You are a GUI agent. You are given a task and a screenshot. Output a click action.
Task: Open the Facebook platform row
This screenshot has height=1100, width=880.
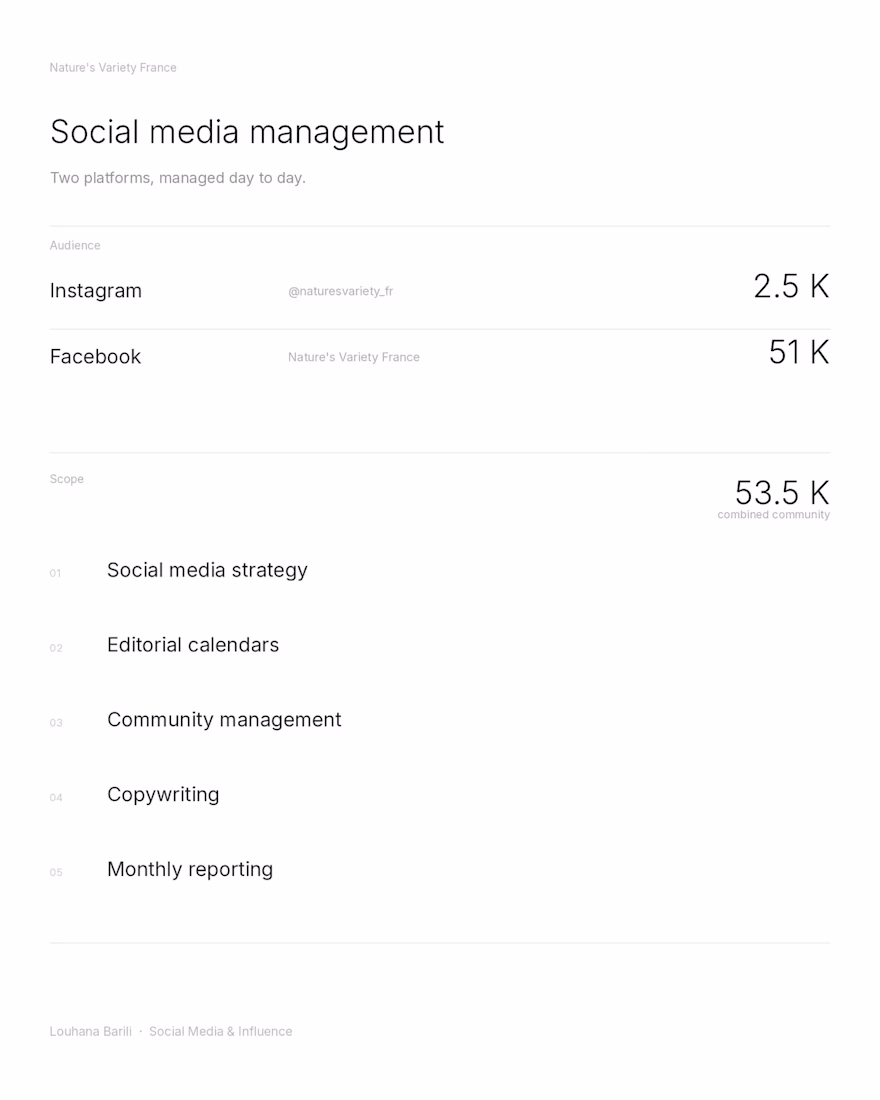[x=440, y=355]
